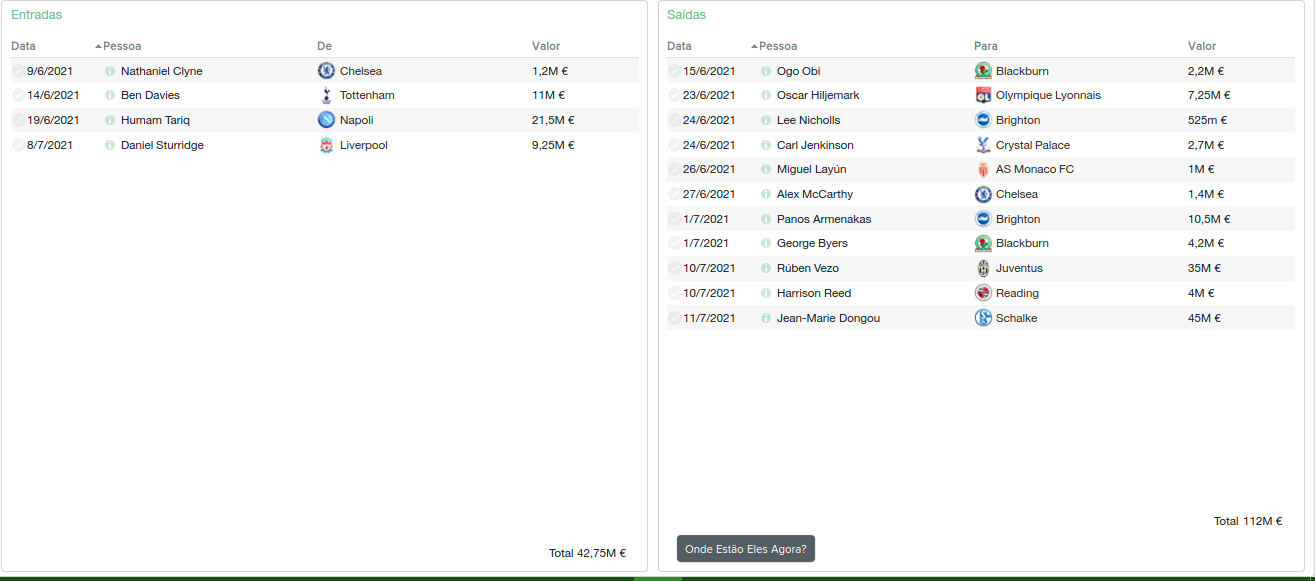The width and height of the screenshot is (1315, 581).
Task: Click Blackburn badge in Ogo Obi row
Action: point(983,71)
